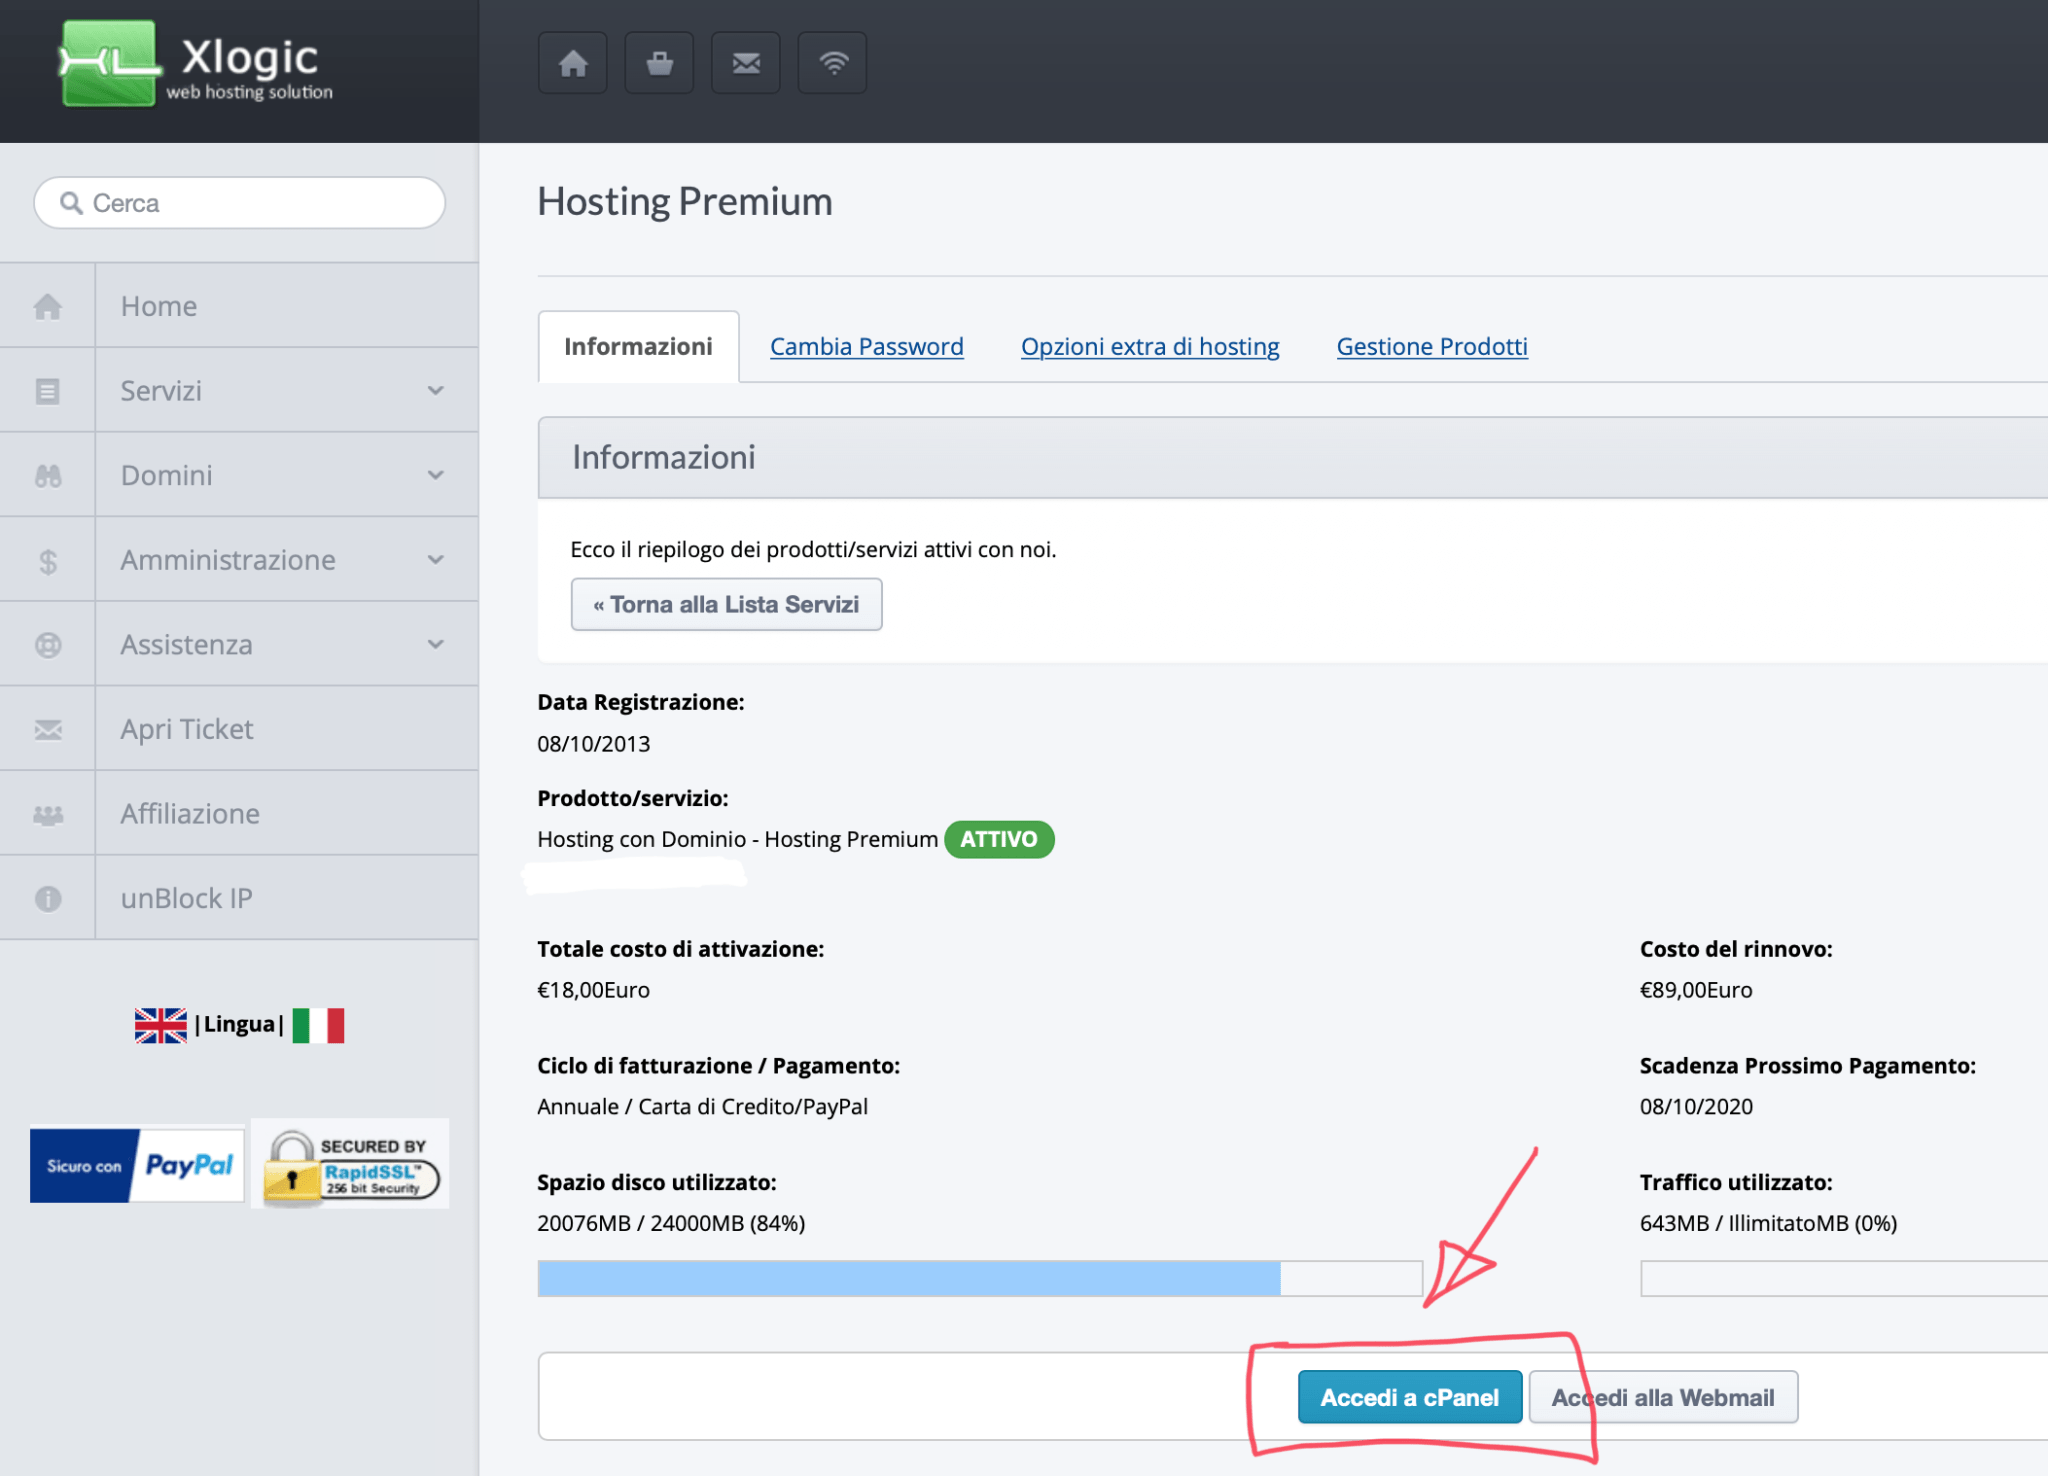Select the unBlock IP info icon
The width and height of the screenshot is (2048, 1476).
click(48, 897)
